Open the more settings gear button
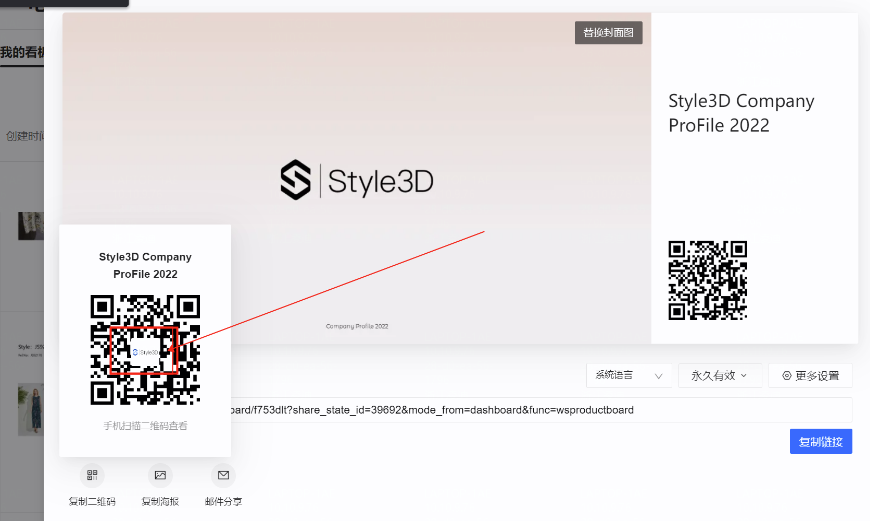This screenshot has width=870, height=521. (810, 376)
